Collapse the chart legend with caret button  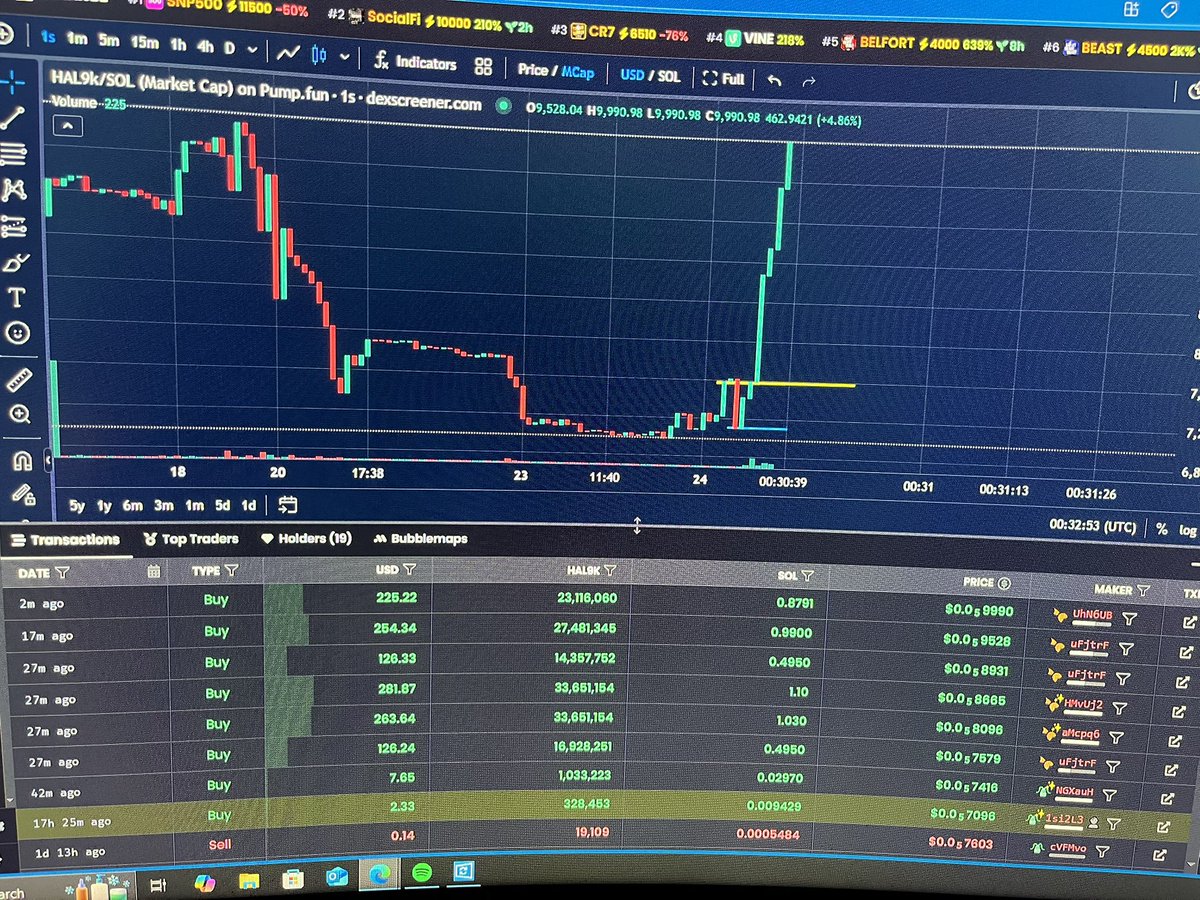[68, 127]
